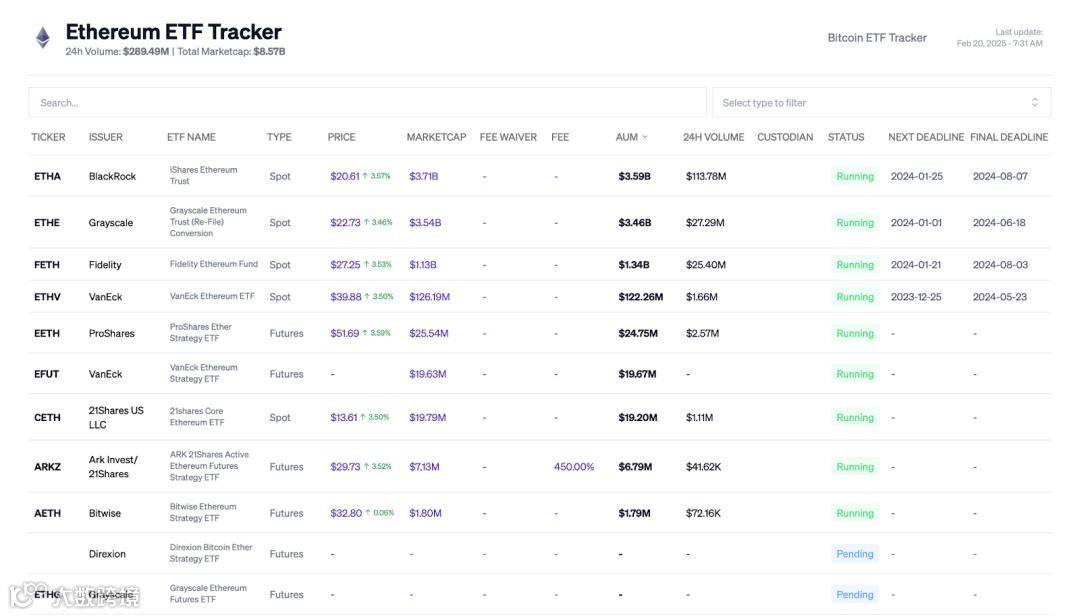Click the Fidelity issuer name
Viewport: 1080px width, 616px height.
(105, 265)
